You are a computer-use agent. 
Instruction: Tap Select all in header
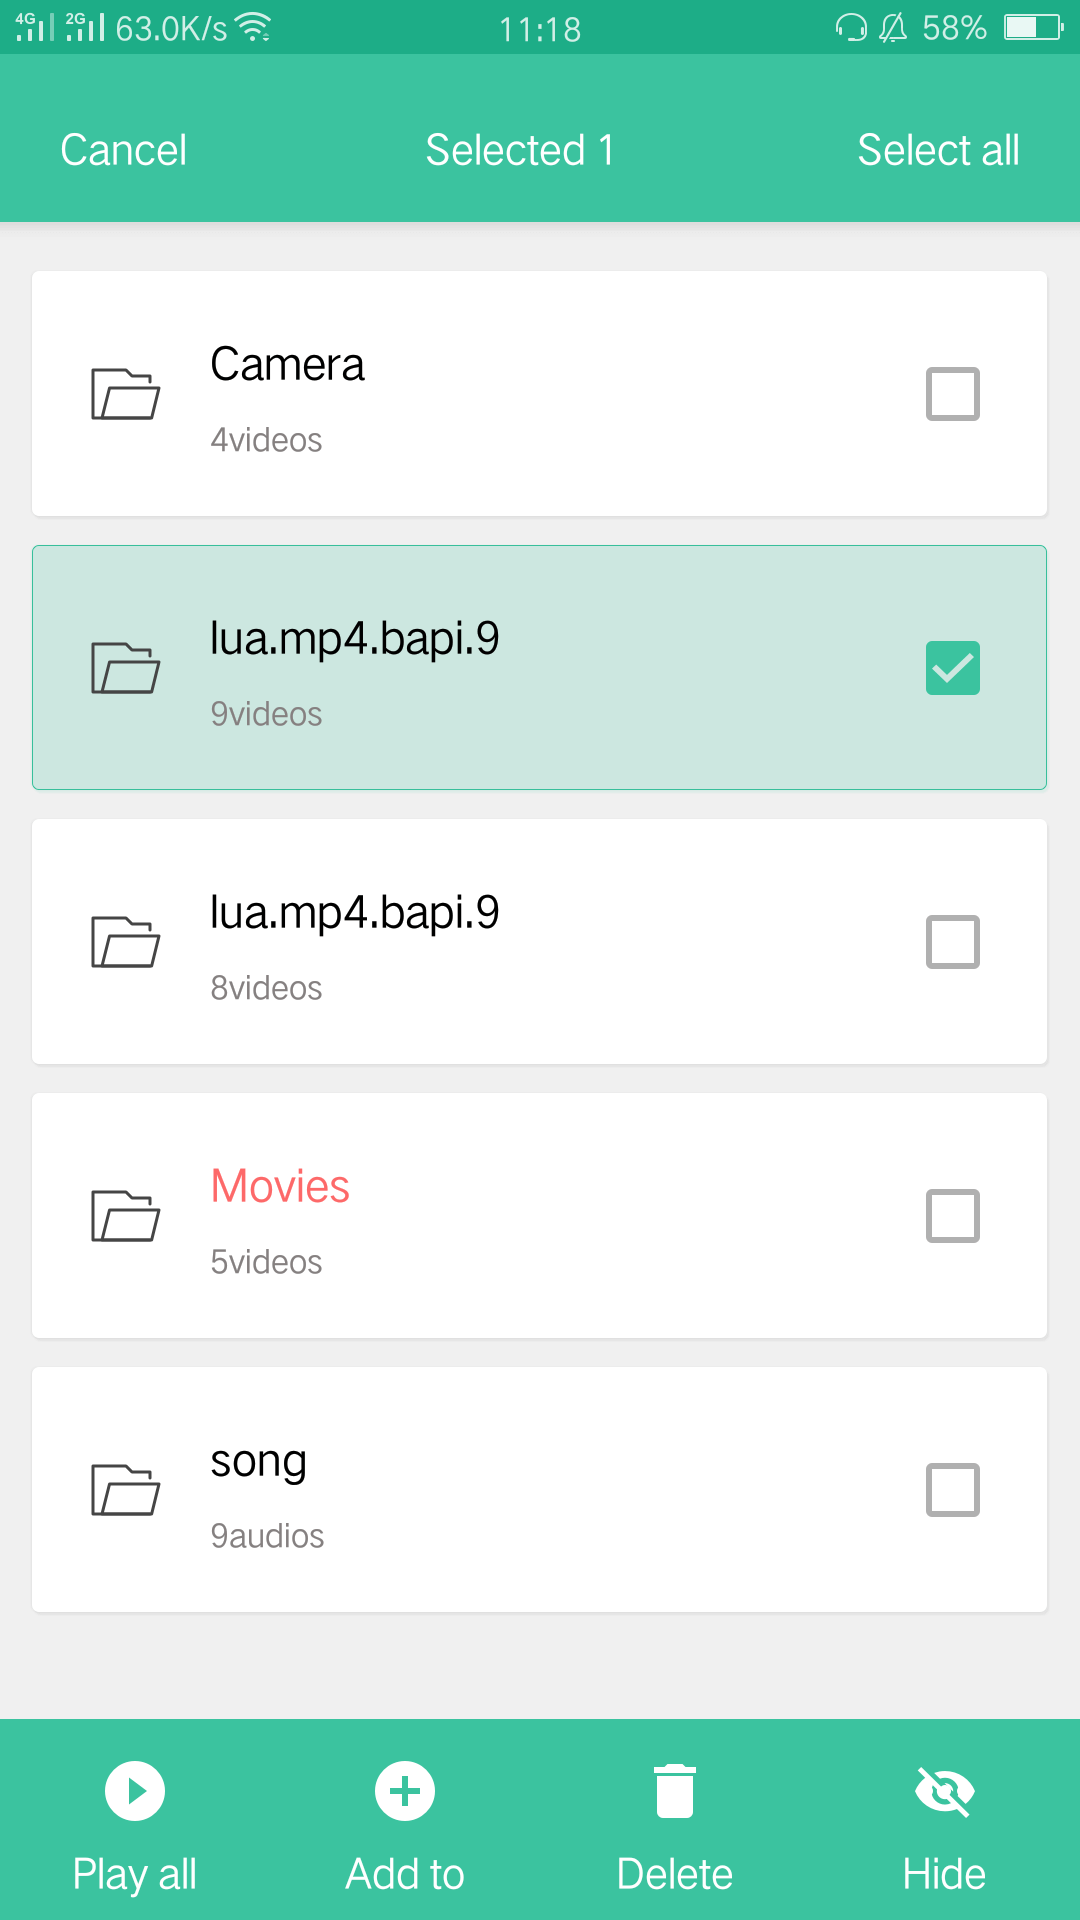point(938,150)
